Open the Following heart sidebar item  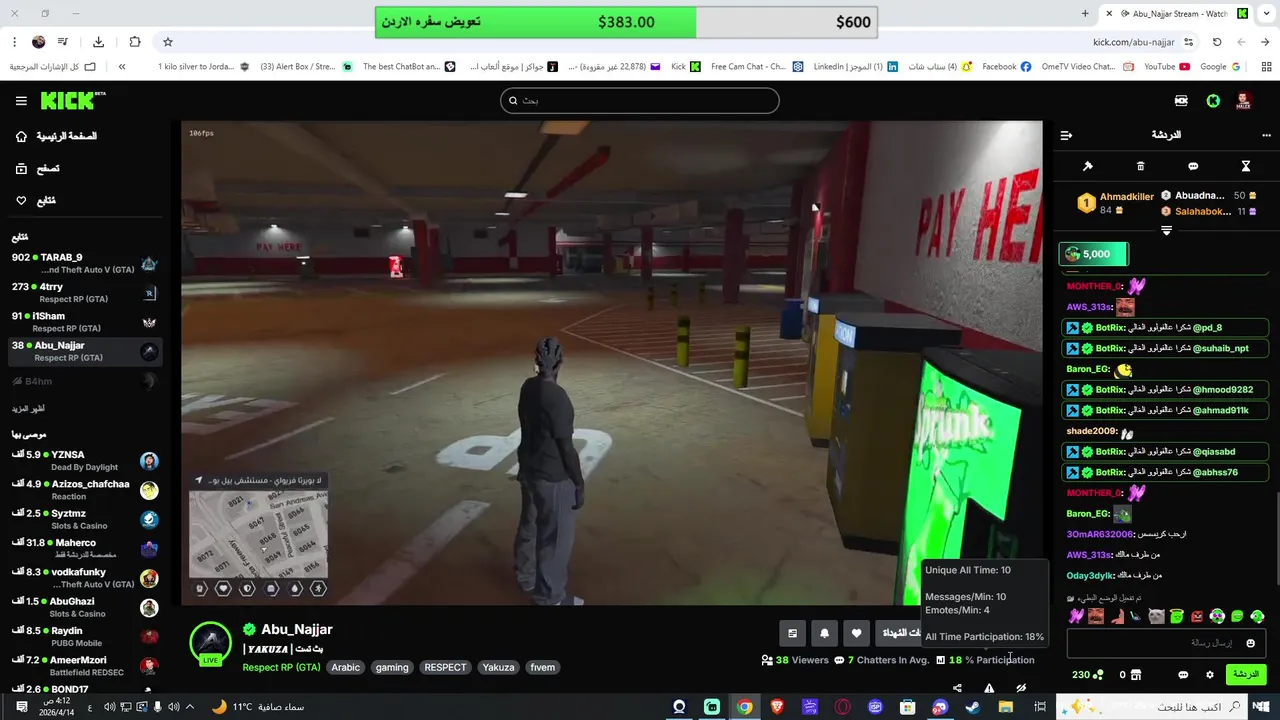pyautogui.click(x=35, y=201)
